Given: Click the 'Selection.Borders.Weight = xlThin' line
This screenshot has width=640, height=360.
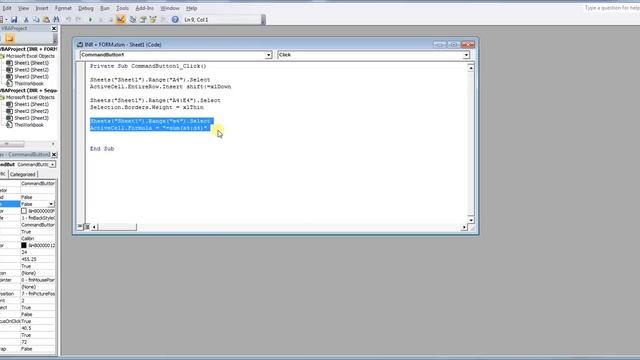Looking at the screenshot, I should point(147,107).
